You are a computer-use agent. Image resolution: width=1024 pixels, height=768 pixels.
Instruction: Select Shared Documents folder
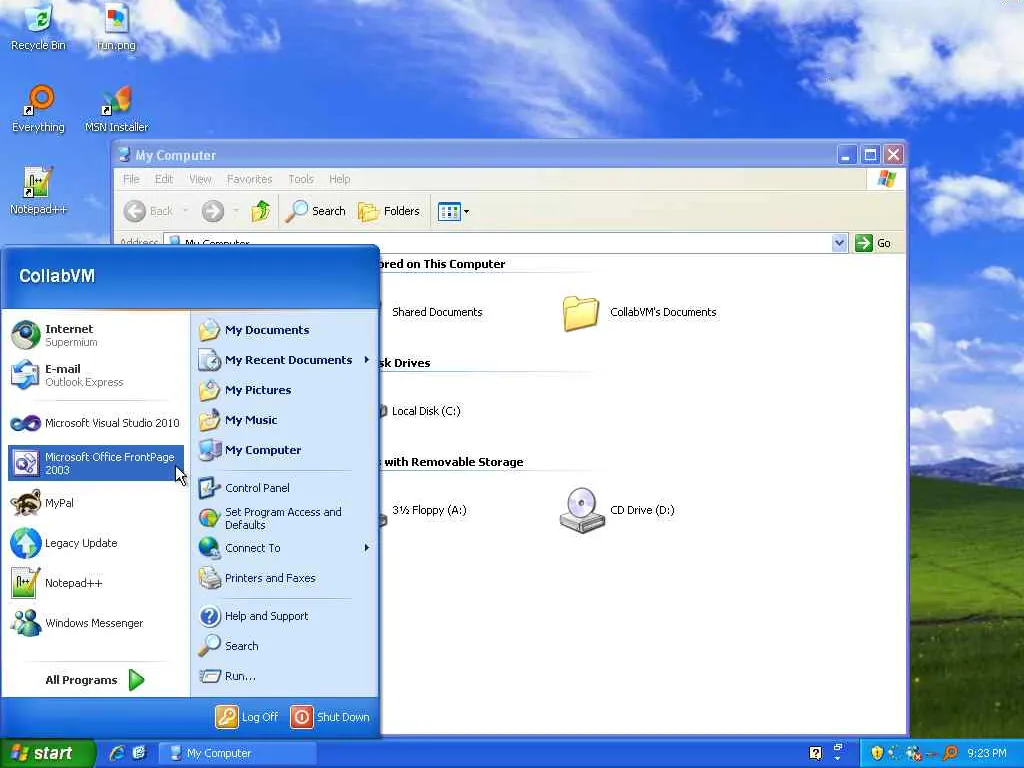[436, 312]
